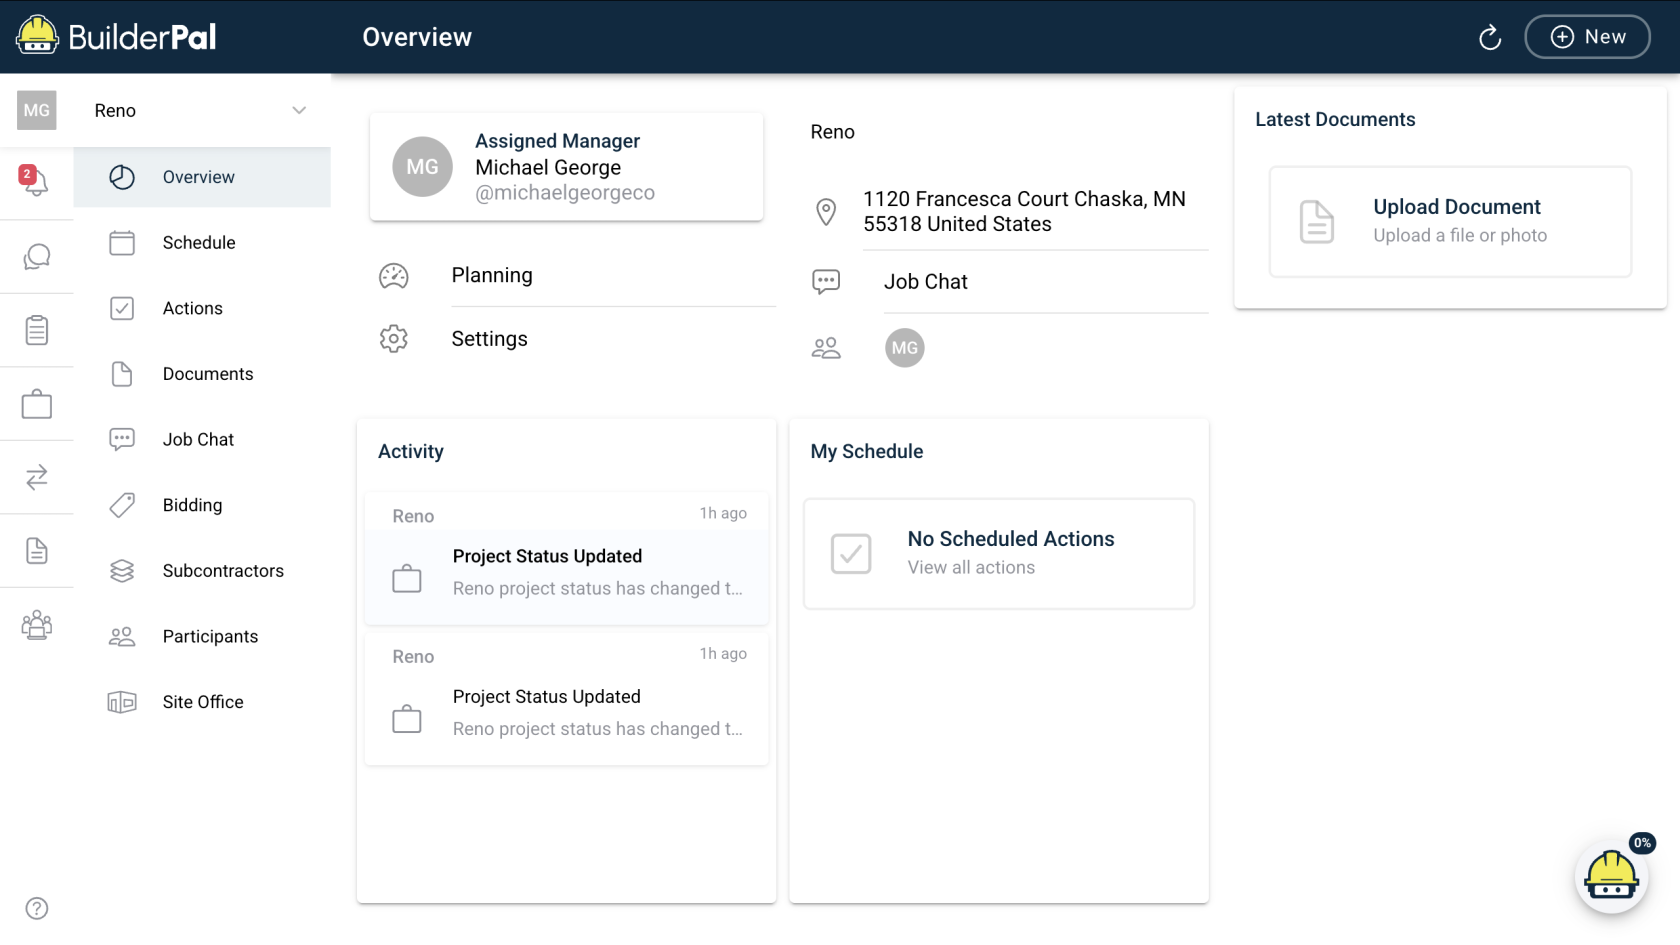1680x945 pixels.
Task: Open the briefcase jobs icon in left rail
Action: pos(37,404)
